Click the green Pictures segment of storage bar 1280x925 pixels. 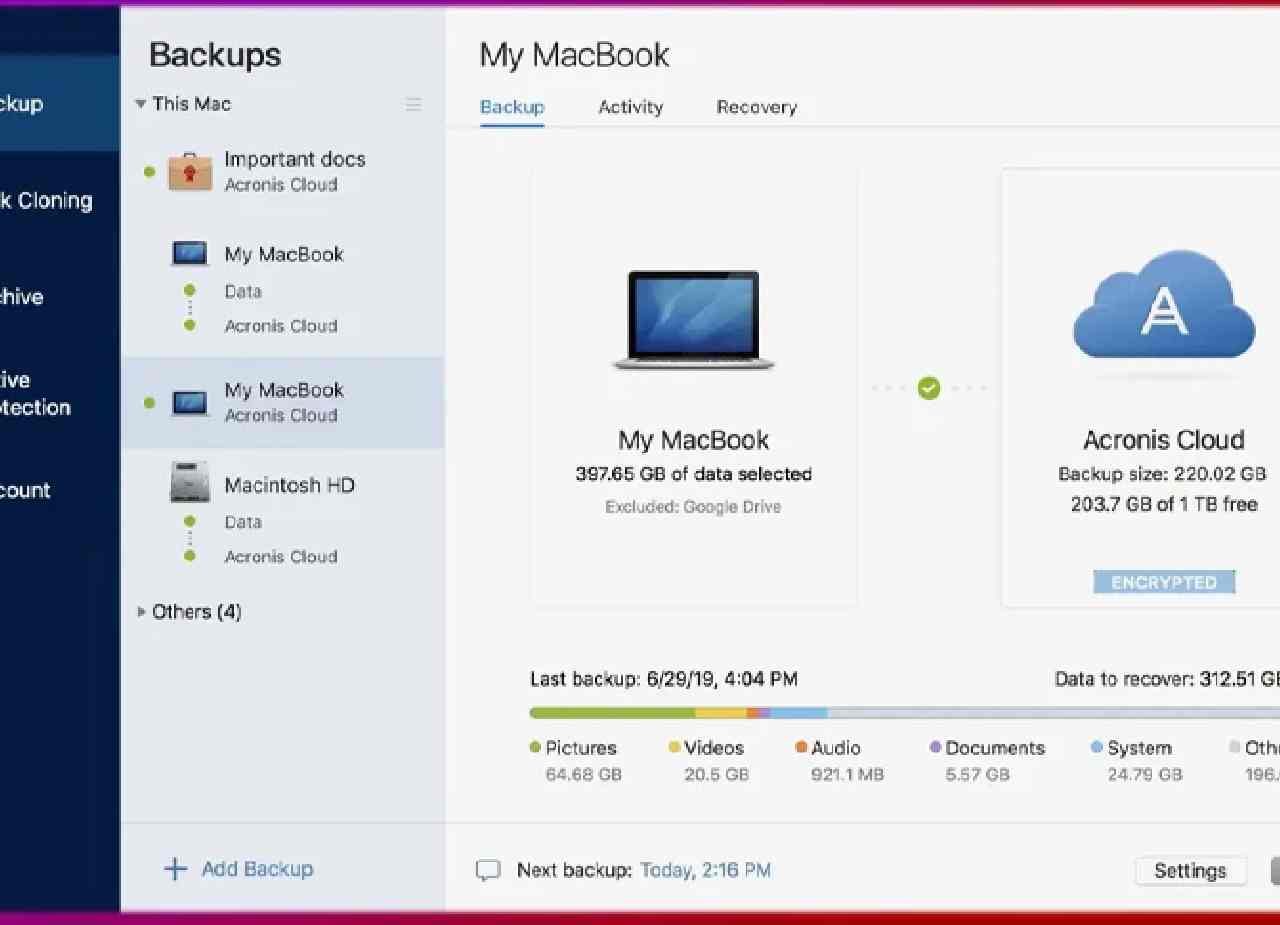pyautogui.click(x=612, y=713)
